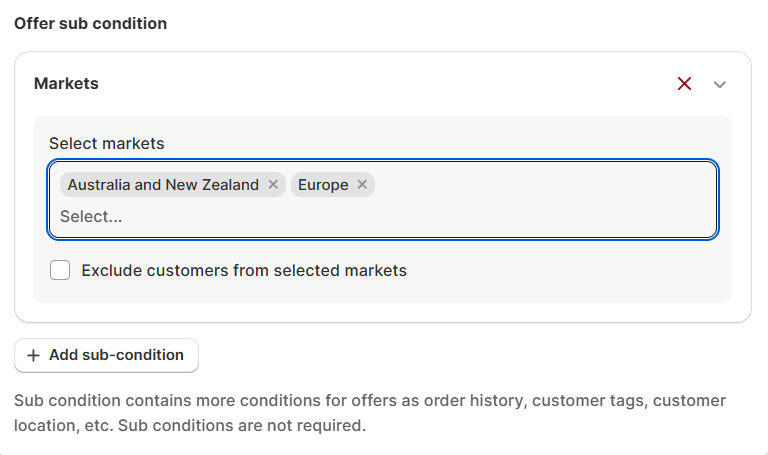This screenshot has height=455, width=768.
Task: Click the plus icon beside Add sub-condition
Action: pyautogui.click(x=33, y=355)
